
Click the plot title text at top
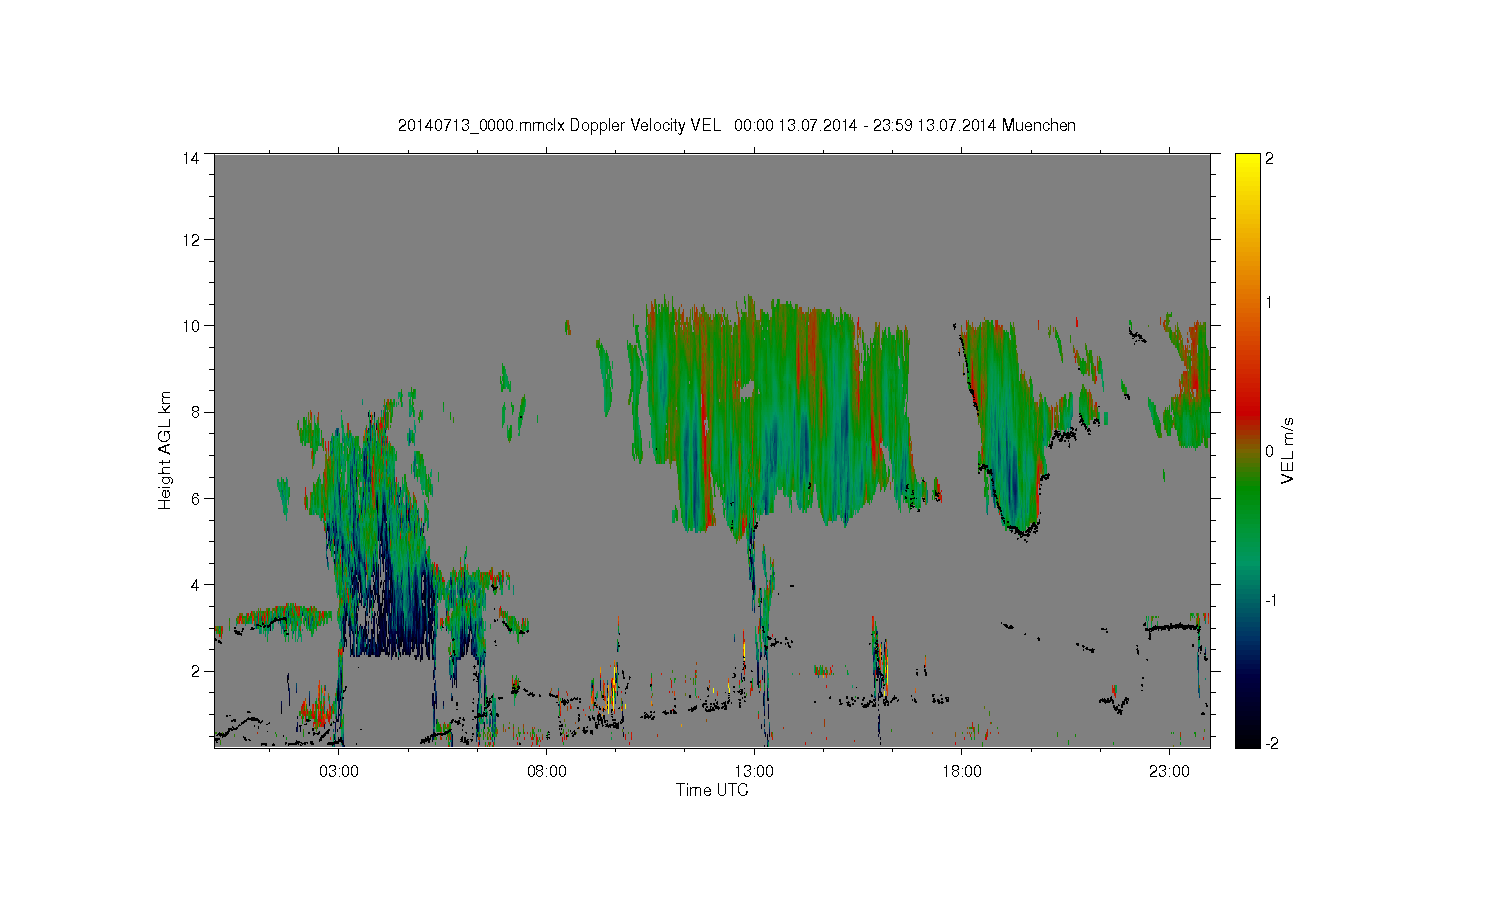pos(737,125)
